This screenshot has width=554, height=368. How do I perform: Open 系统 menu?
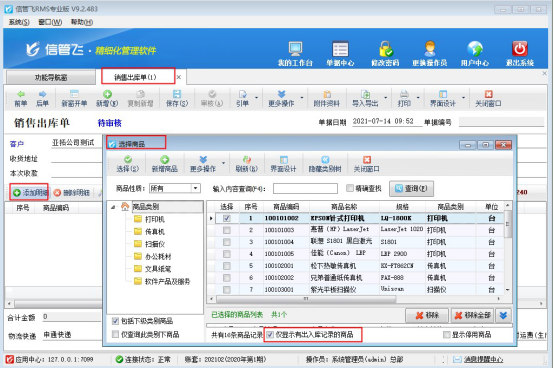pos(19,22)
